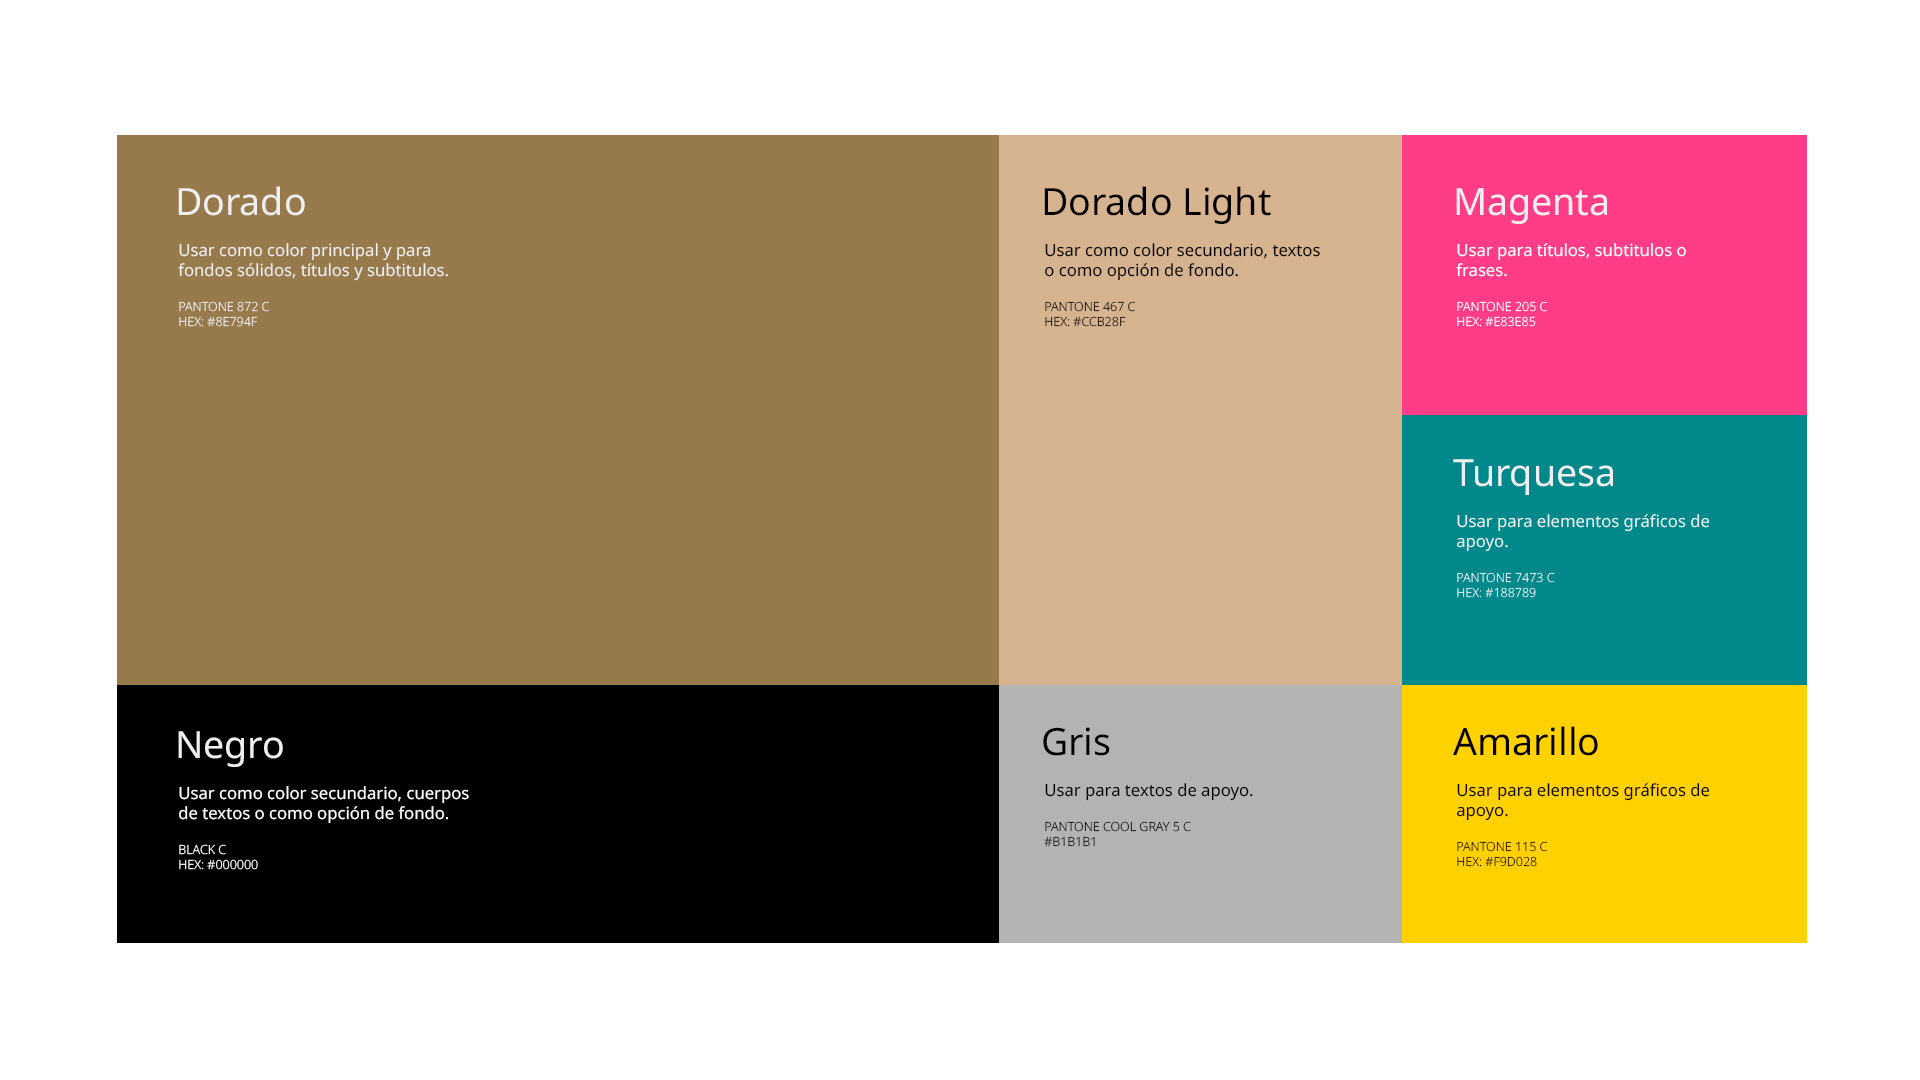Click the Magenta usage description text
1920x1080 pixels.
1571,260
